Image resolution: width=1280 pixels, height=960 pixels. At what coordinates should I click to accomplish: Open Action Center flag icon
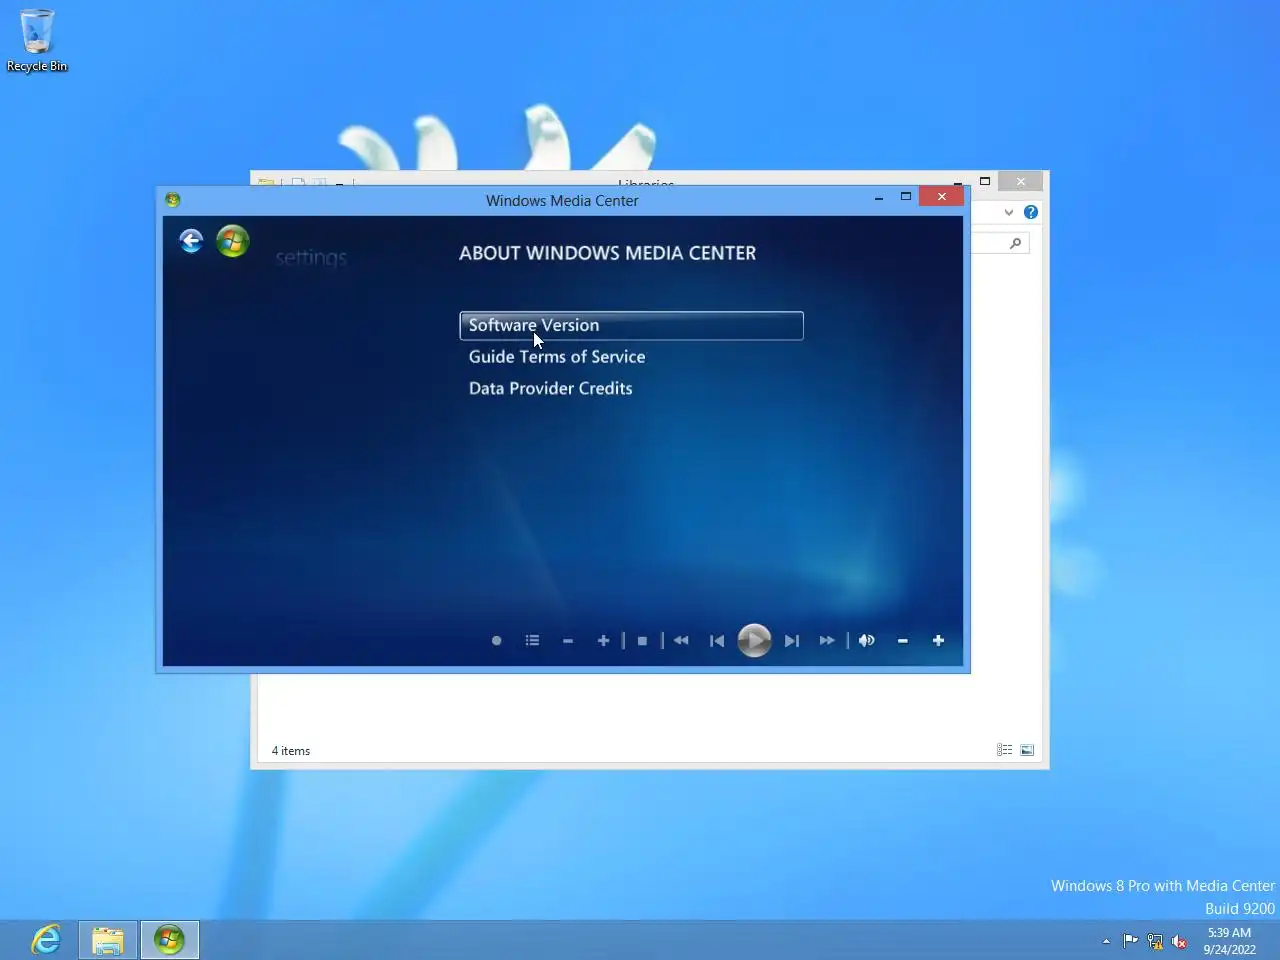[x=1130, y=941]
